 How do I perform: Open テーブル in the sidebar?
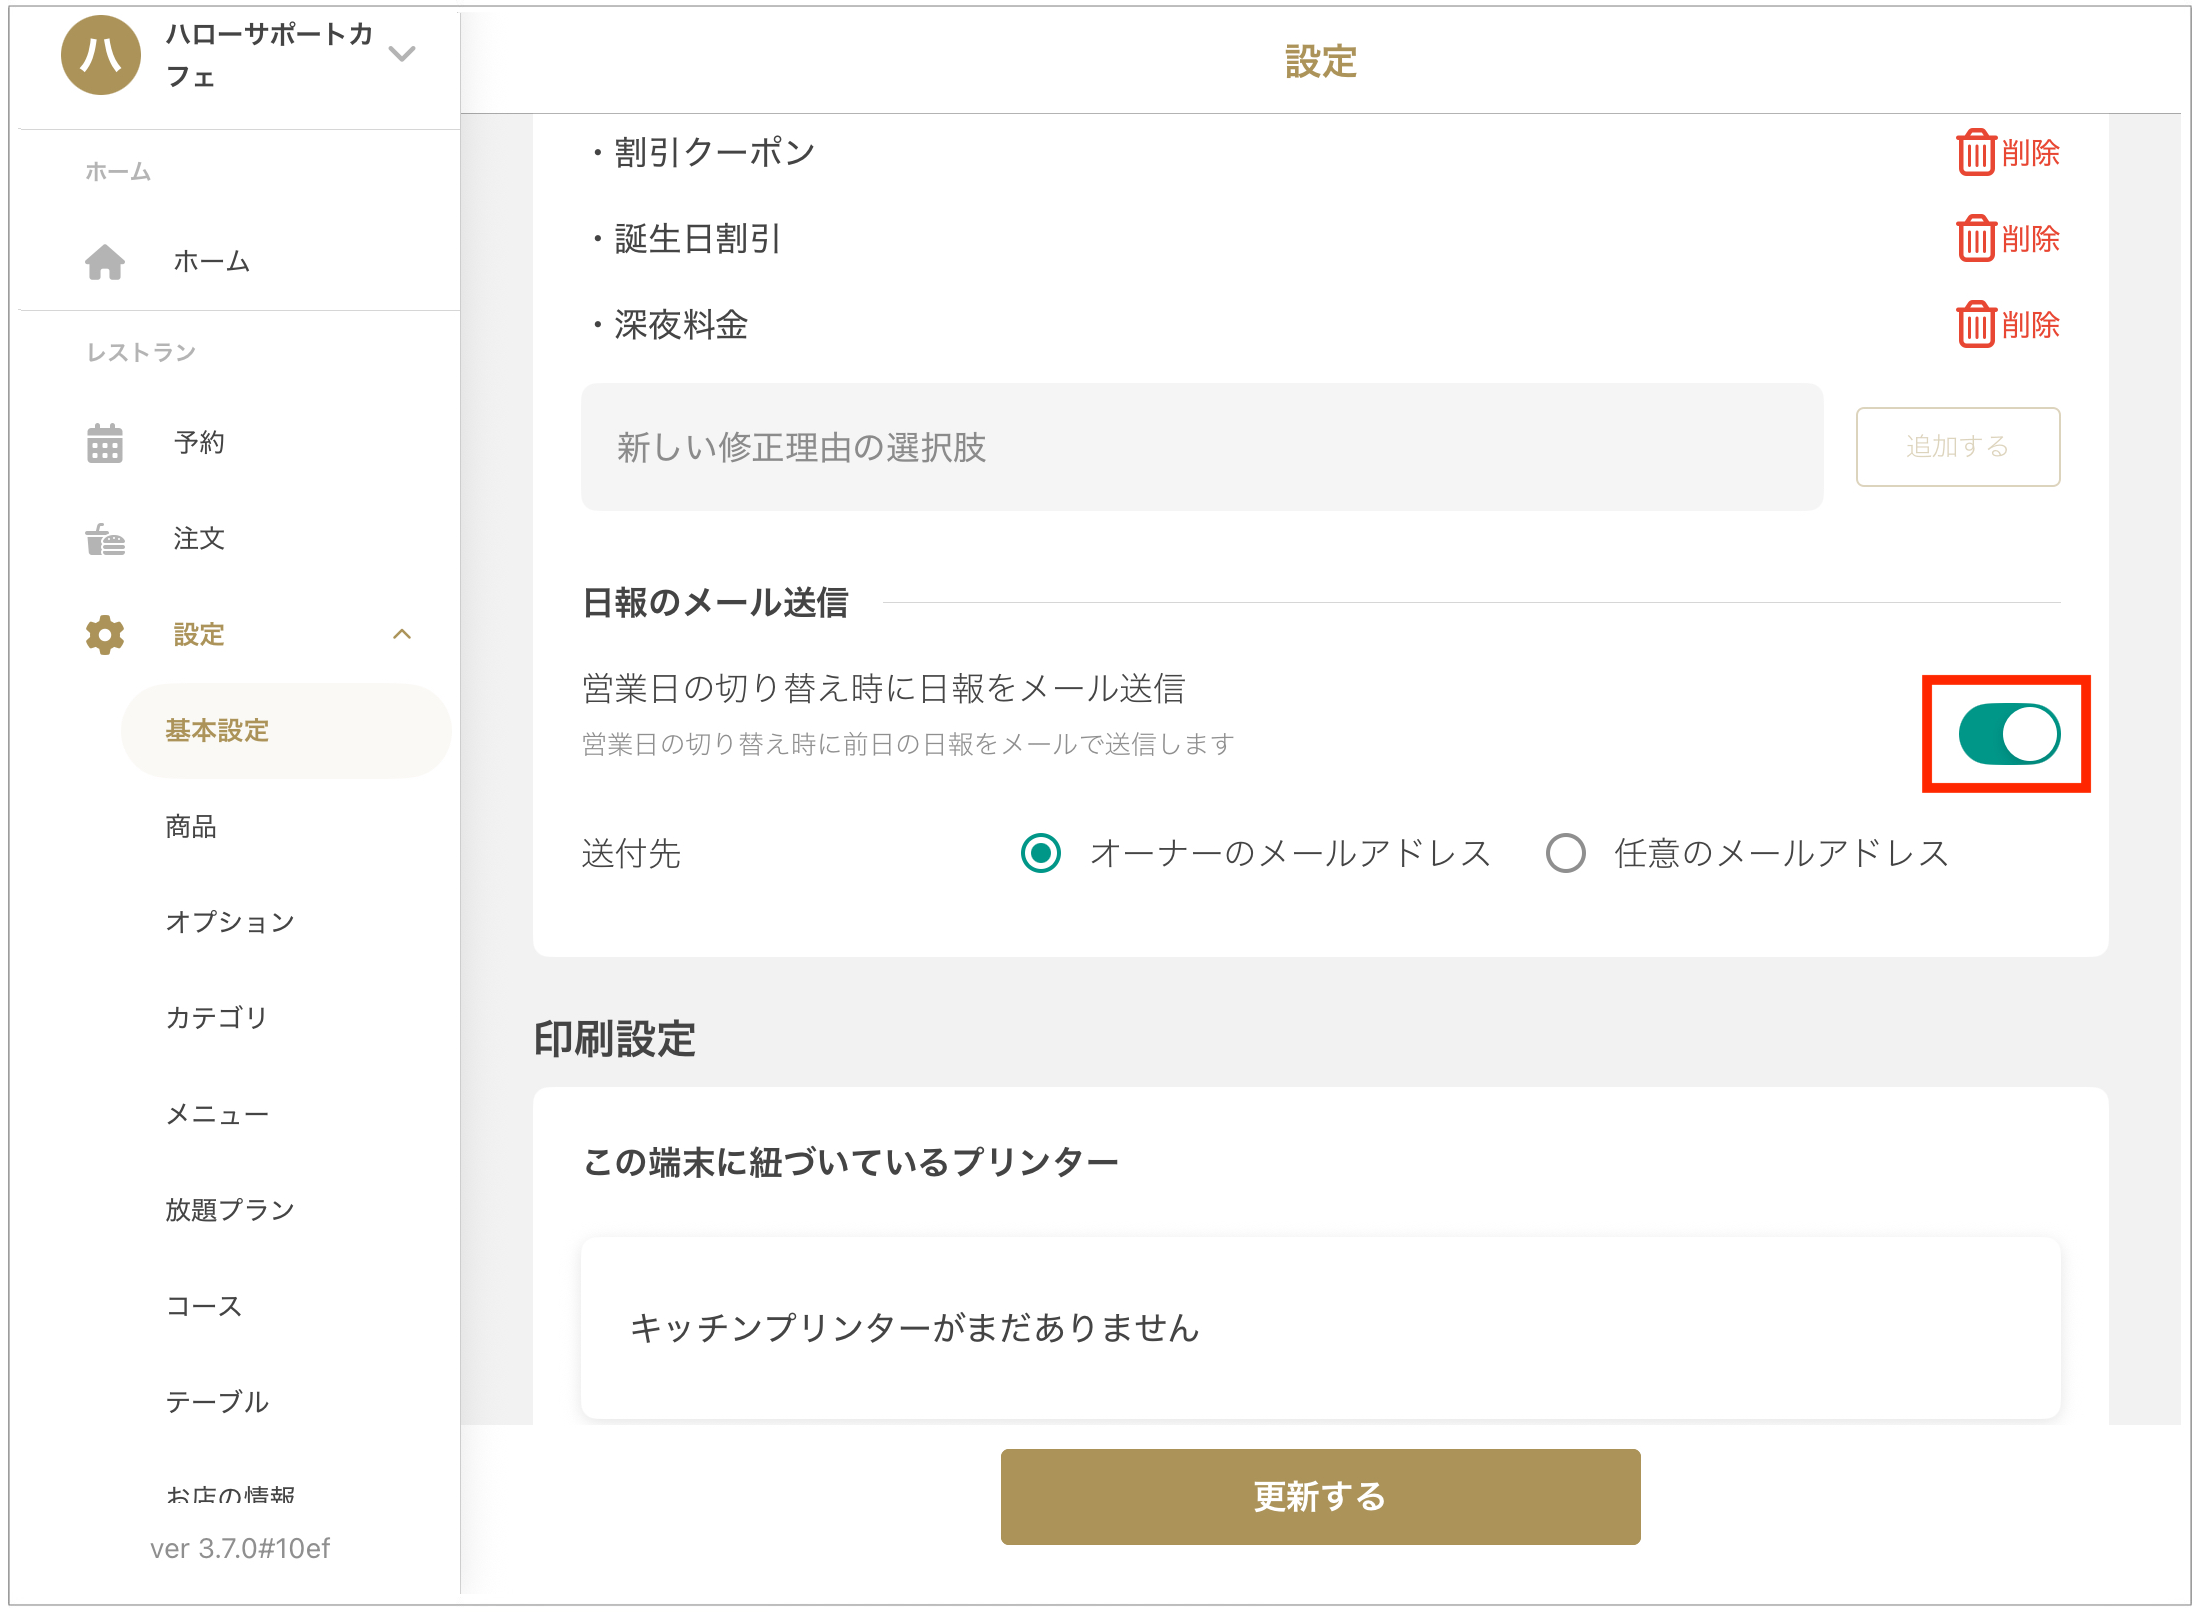click(217, 1402)
